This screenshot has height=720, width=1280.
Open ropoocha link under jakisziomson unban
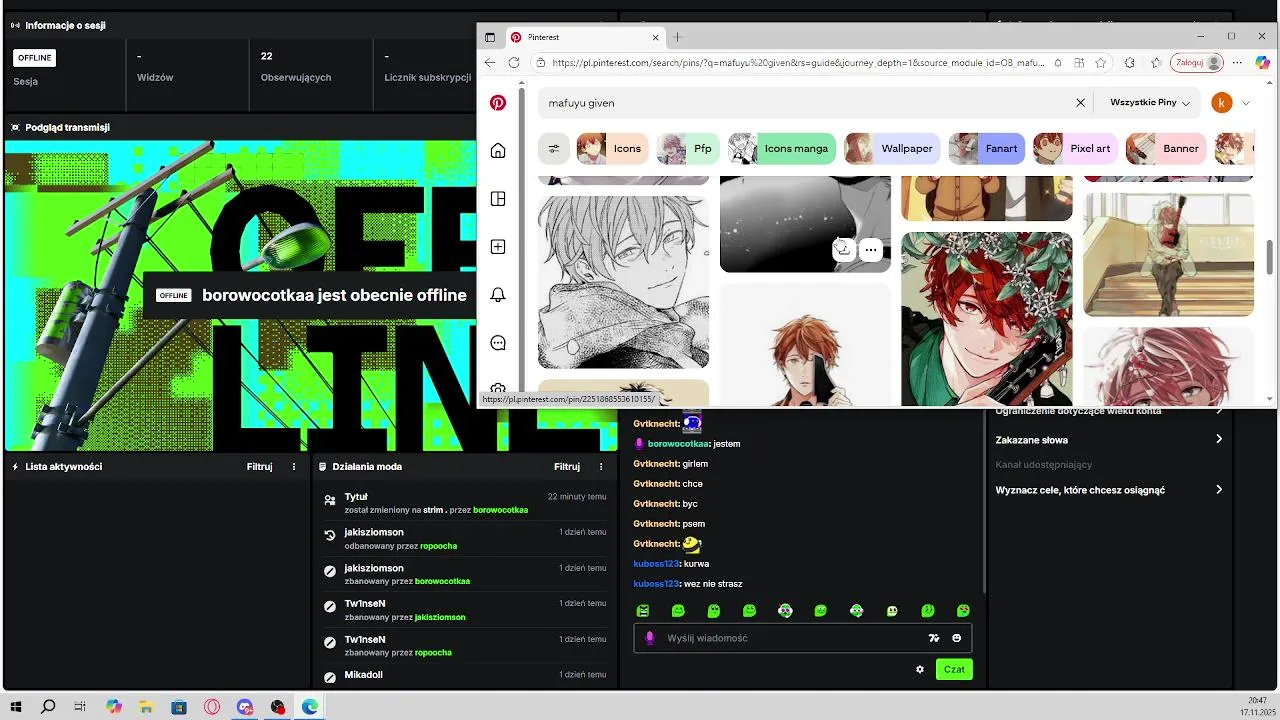(x=438, y=546)
